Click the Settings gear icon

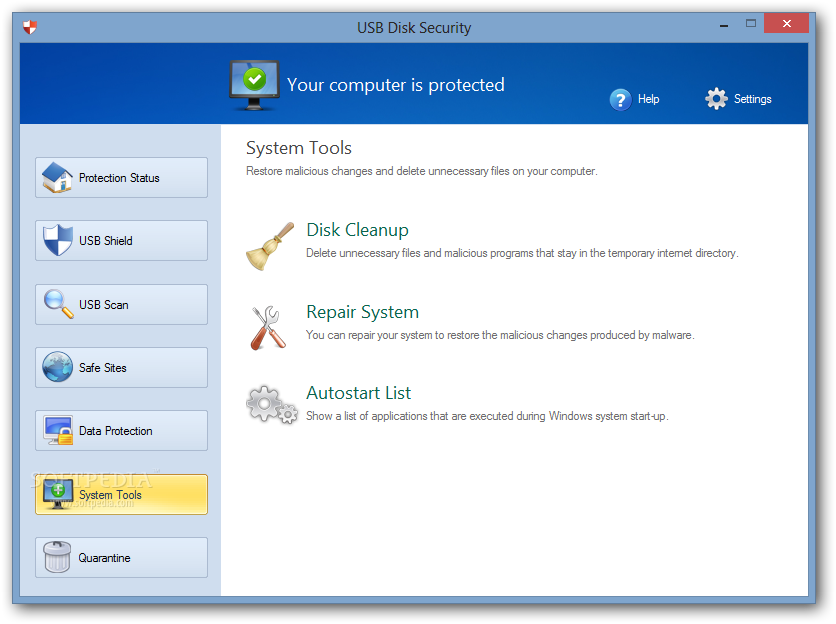(716, 99)
